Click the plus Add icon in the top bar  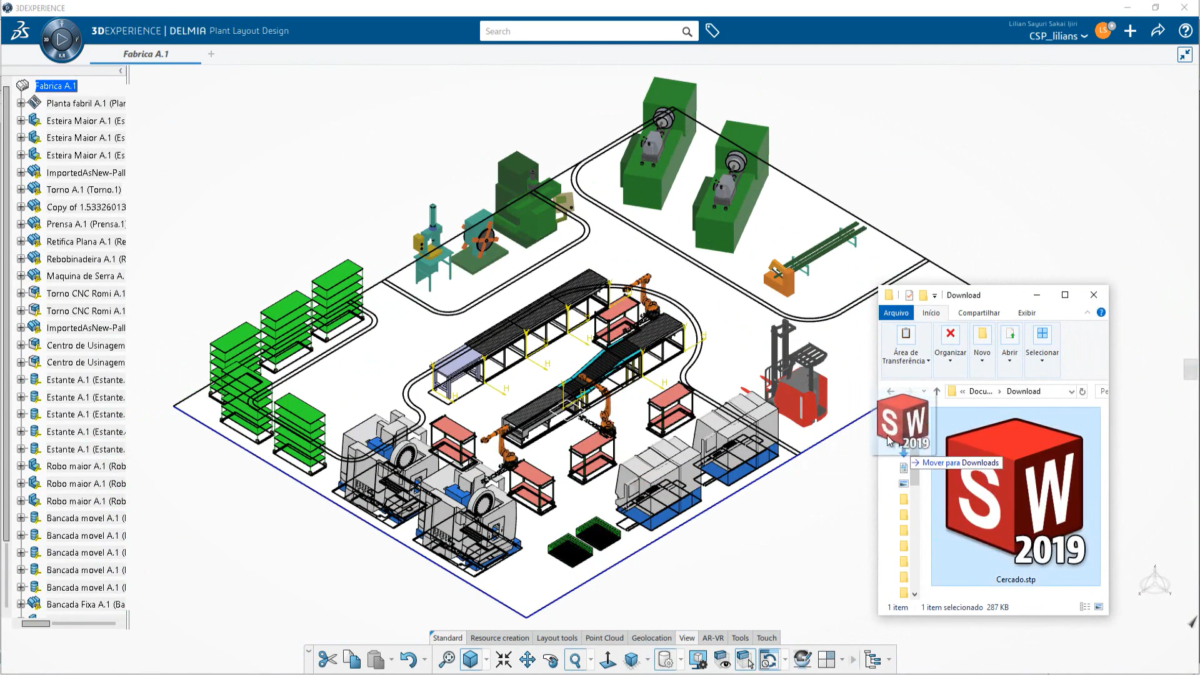1130,31
